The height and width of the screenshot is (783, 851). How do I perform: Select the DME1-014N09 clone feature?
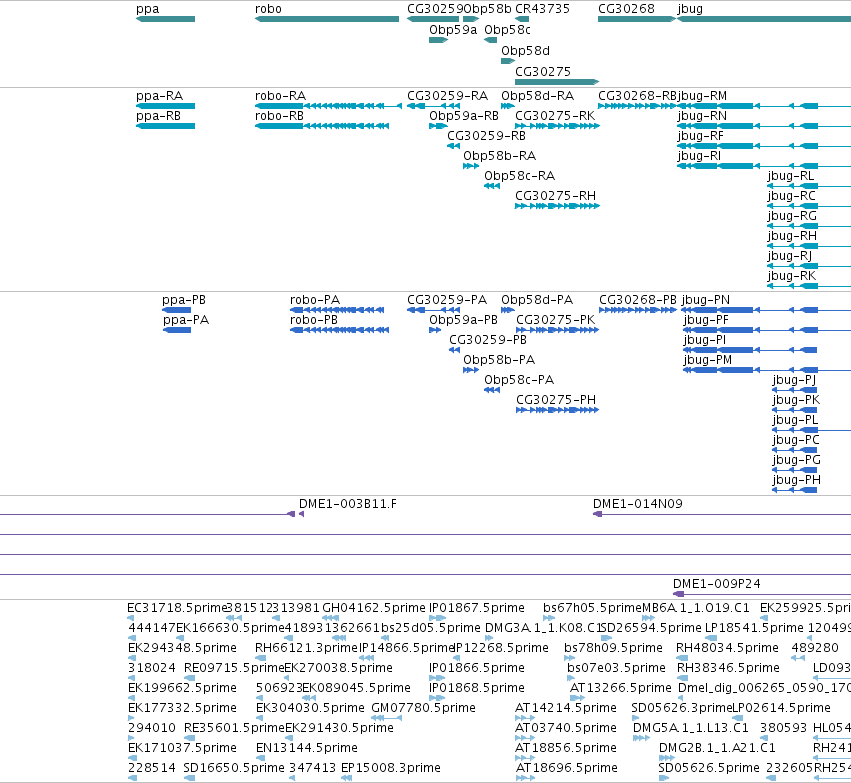(722, 514)
